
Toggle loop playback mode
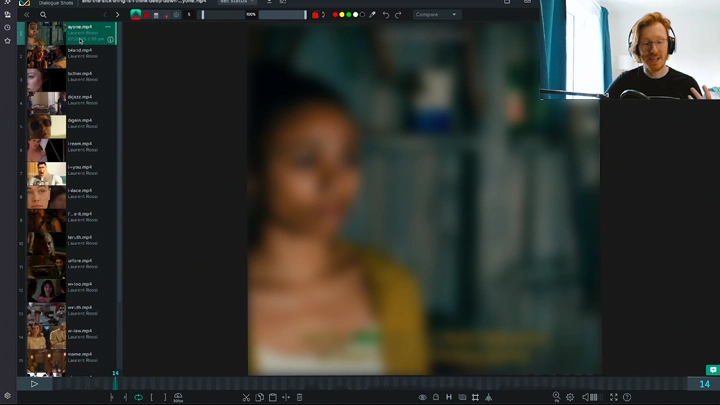(x=138, y=397)
